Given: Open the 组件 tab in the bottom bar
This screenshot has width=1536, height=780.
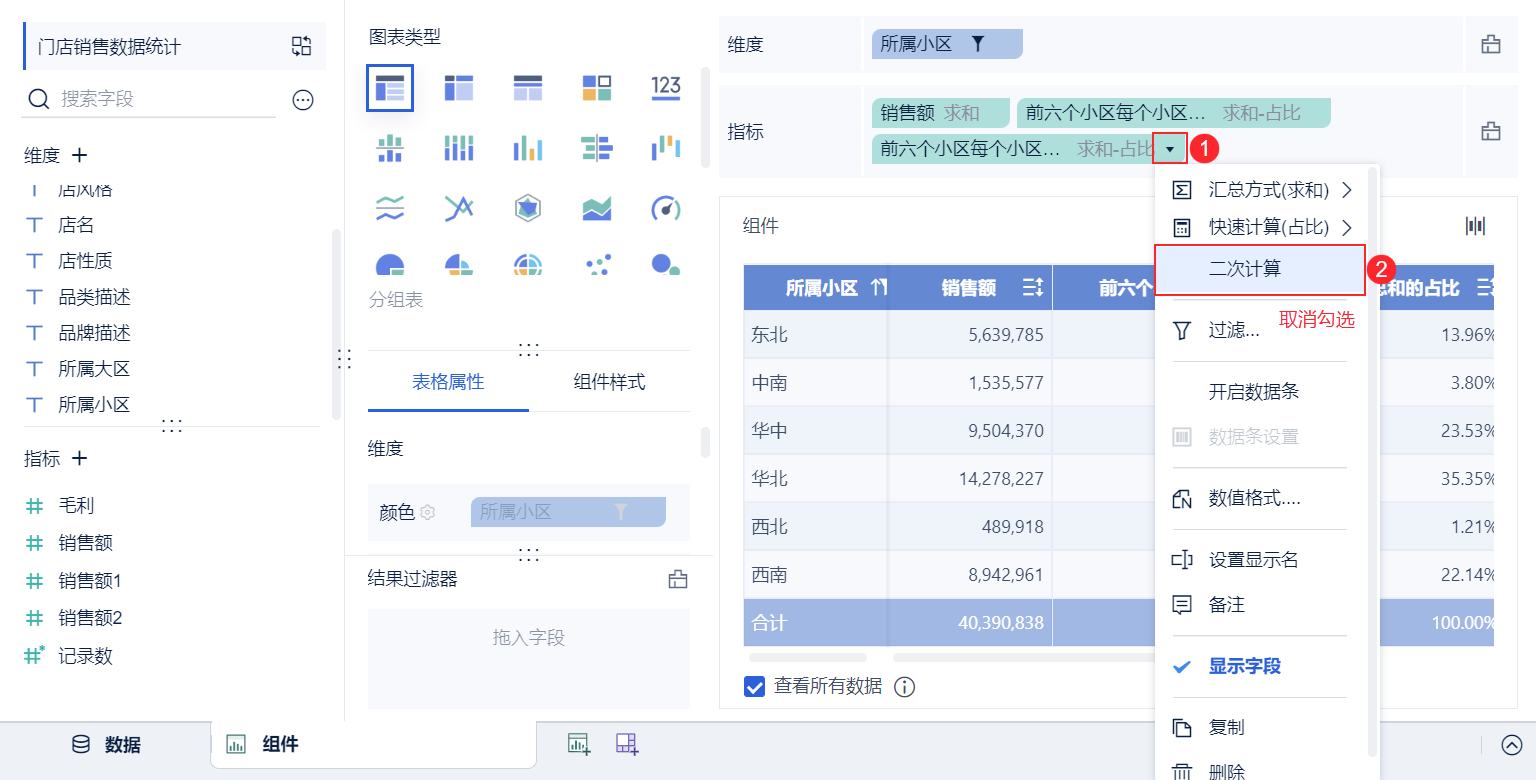Looking at the screenshot, I should (373, 744).
